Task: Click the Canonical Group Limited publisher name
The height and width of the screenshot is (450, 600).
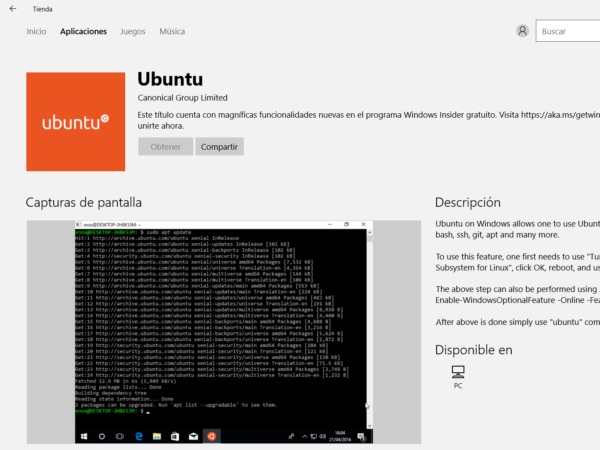Action: point(183,98)
